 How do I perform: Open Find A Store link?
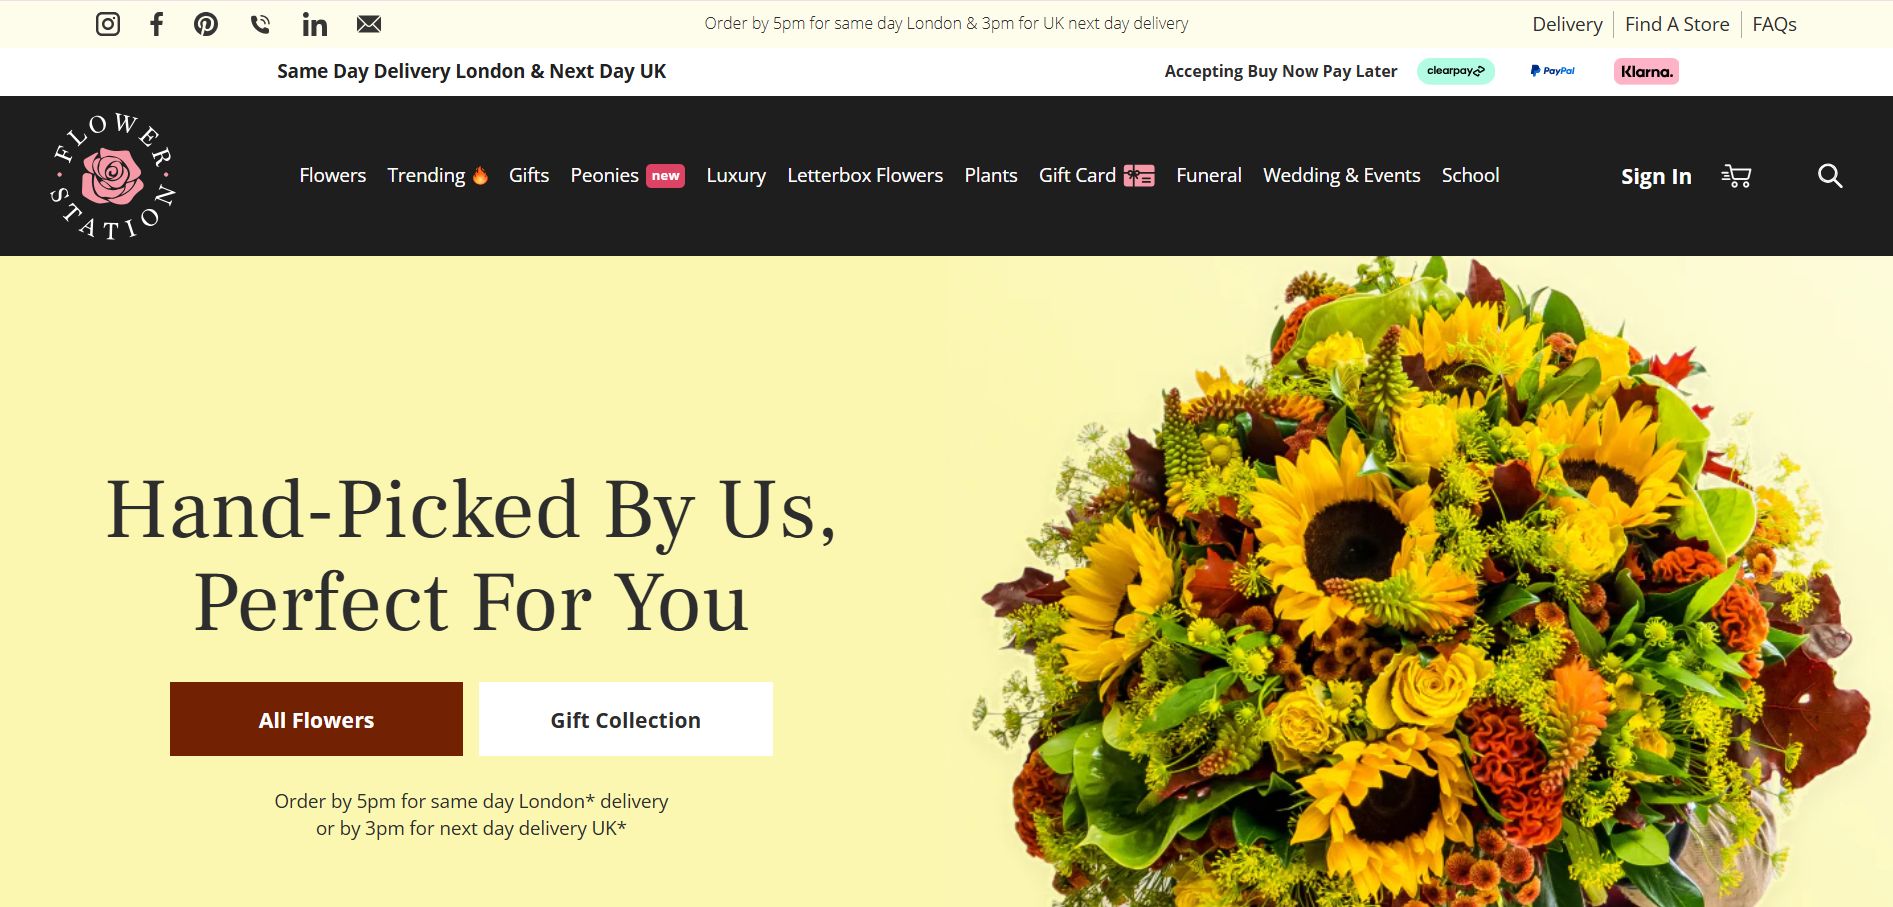[1677, 24]
